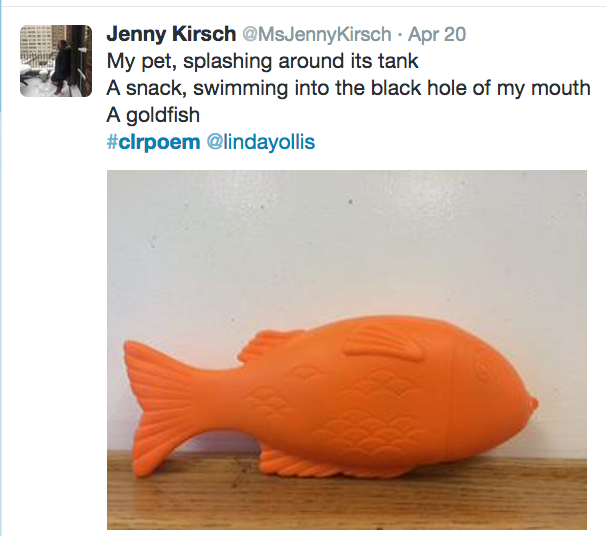
Task: Click the white wall behind the goldfish
Action: click(347, 240)
